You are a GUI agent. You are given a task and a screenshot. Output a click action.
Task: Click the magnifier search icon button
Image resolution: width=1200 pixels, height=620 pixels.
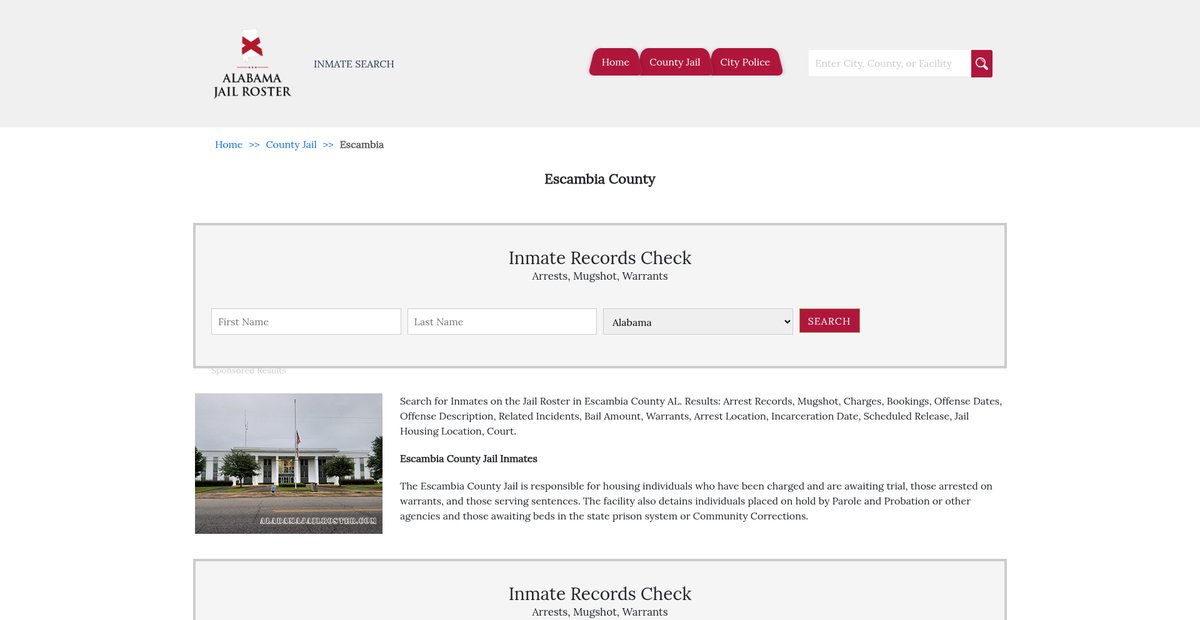(981, 64)
